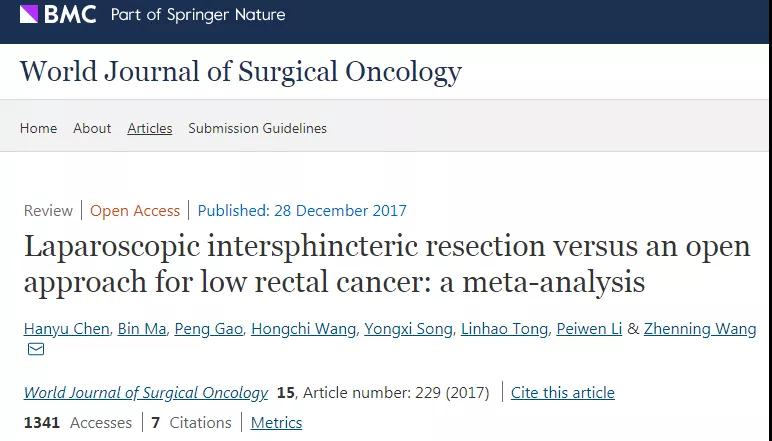Click the corresponding author envelope icon
The image size is (772, 441).
click(36, 349)
